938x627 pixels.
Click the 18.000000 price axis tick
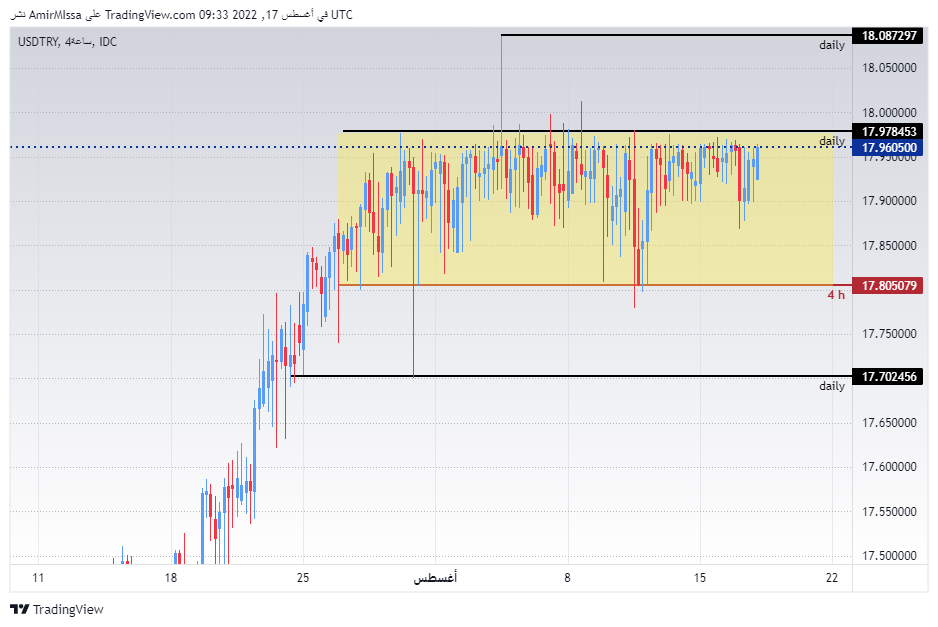pos(889,112)
